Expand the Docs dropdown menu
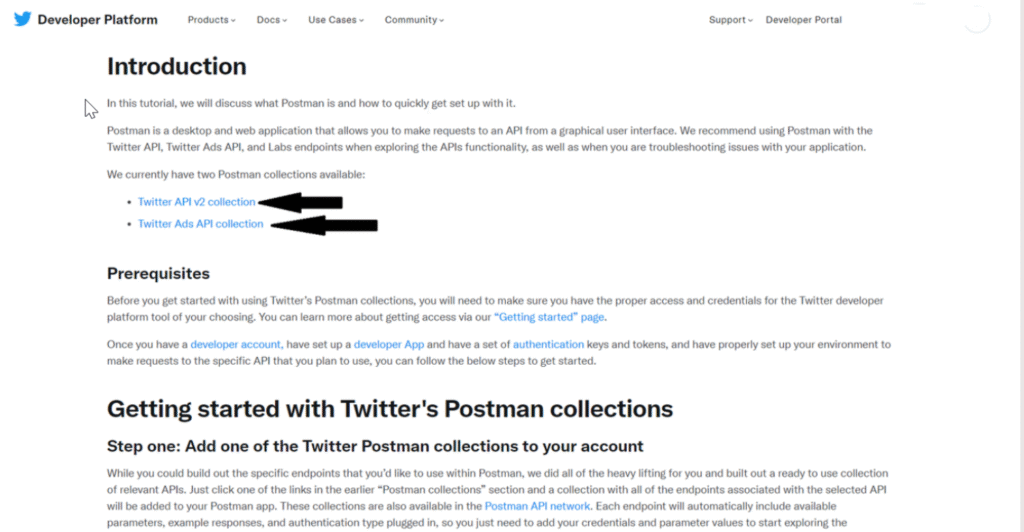The height and width of the screenshot is (532, 1024). 272,20
